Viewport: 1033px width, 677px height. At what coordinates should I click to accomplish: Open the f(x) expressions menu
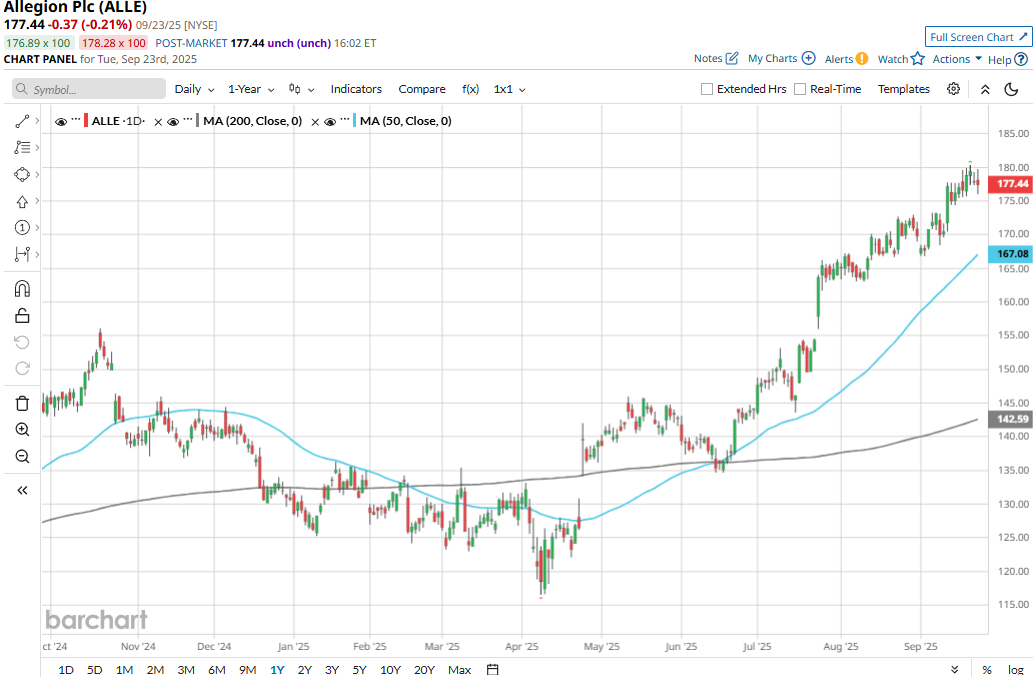pyautogui.click(x=470, y=89)
